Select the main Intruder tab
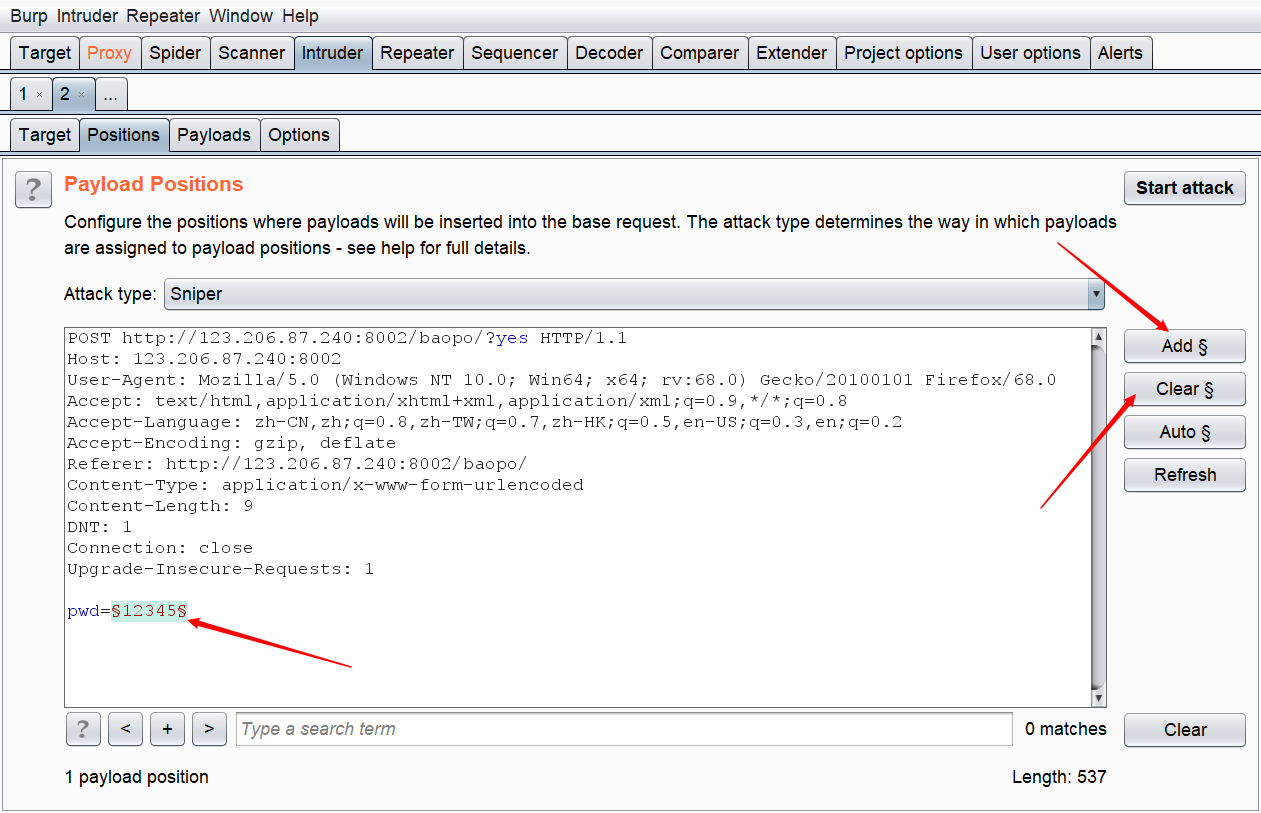The height and width of the screenshot is (813, 1261). (332, 53)
